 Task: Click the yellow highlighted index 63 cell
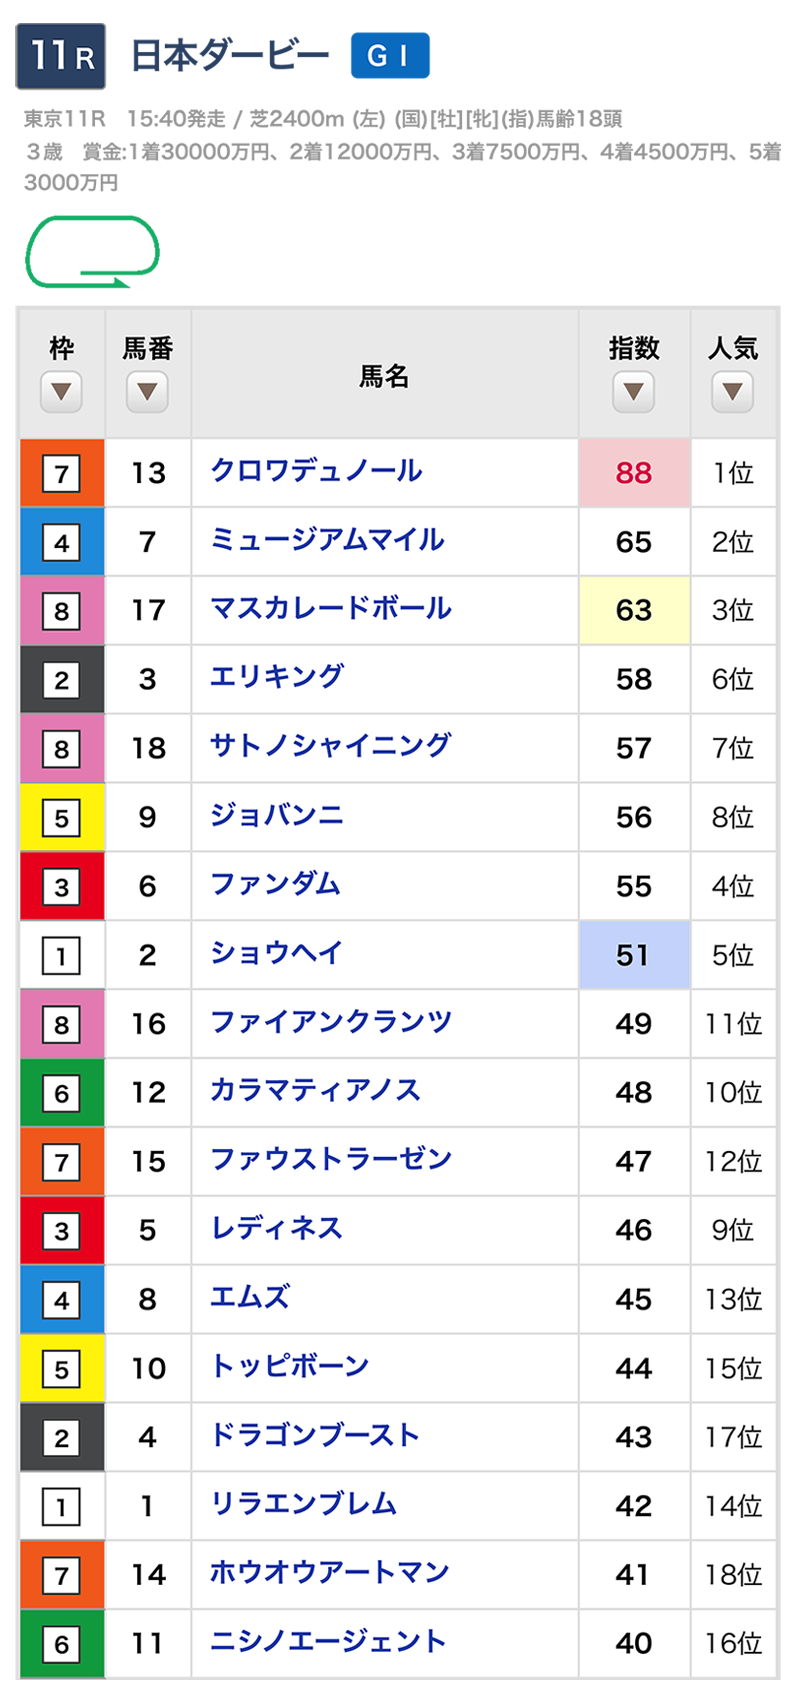click(634, 610)
